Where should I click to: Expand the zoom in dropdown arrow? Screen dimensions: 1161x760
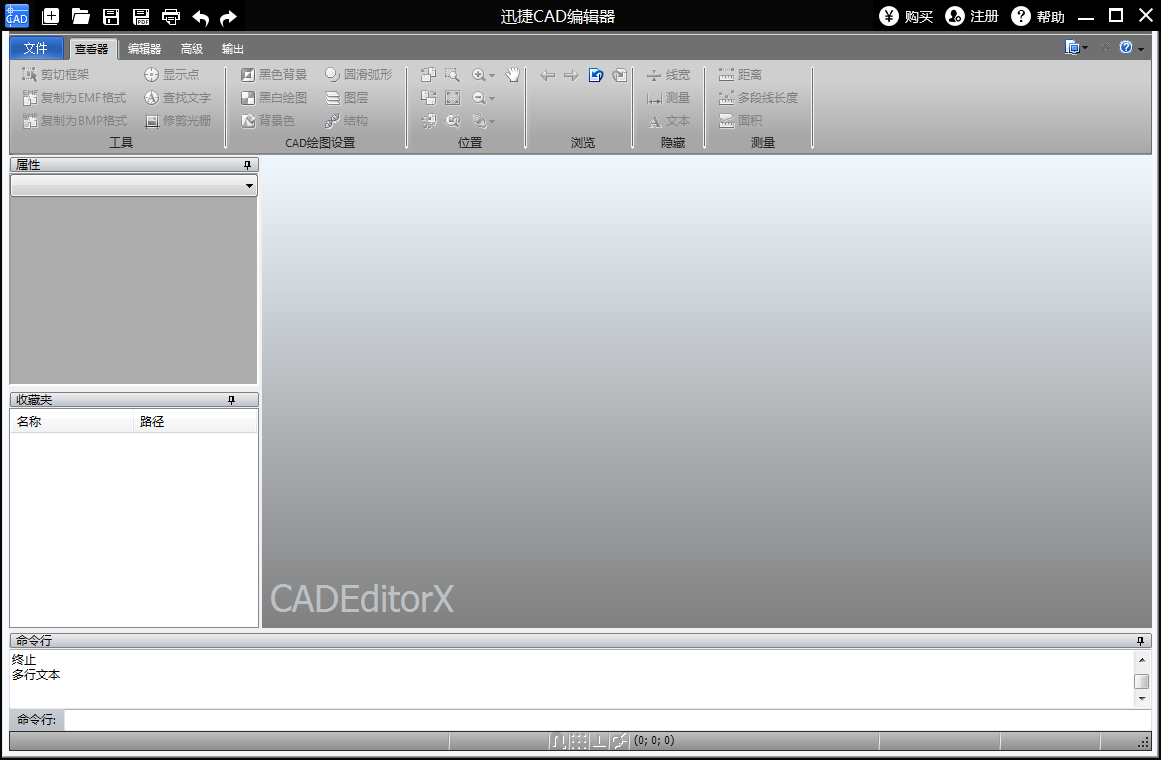click(492, 76)
